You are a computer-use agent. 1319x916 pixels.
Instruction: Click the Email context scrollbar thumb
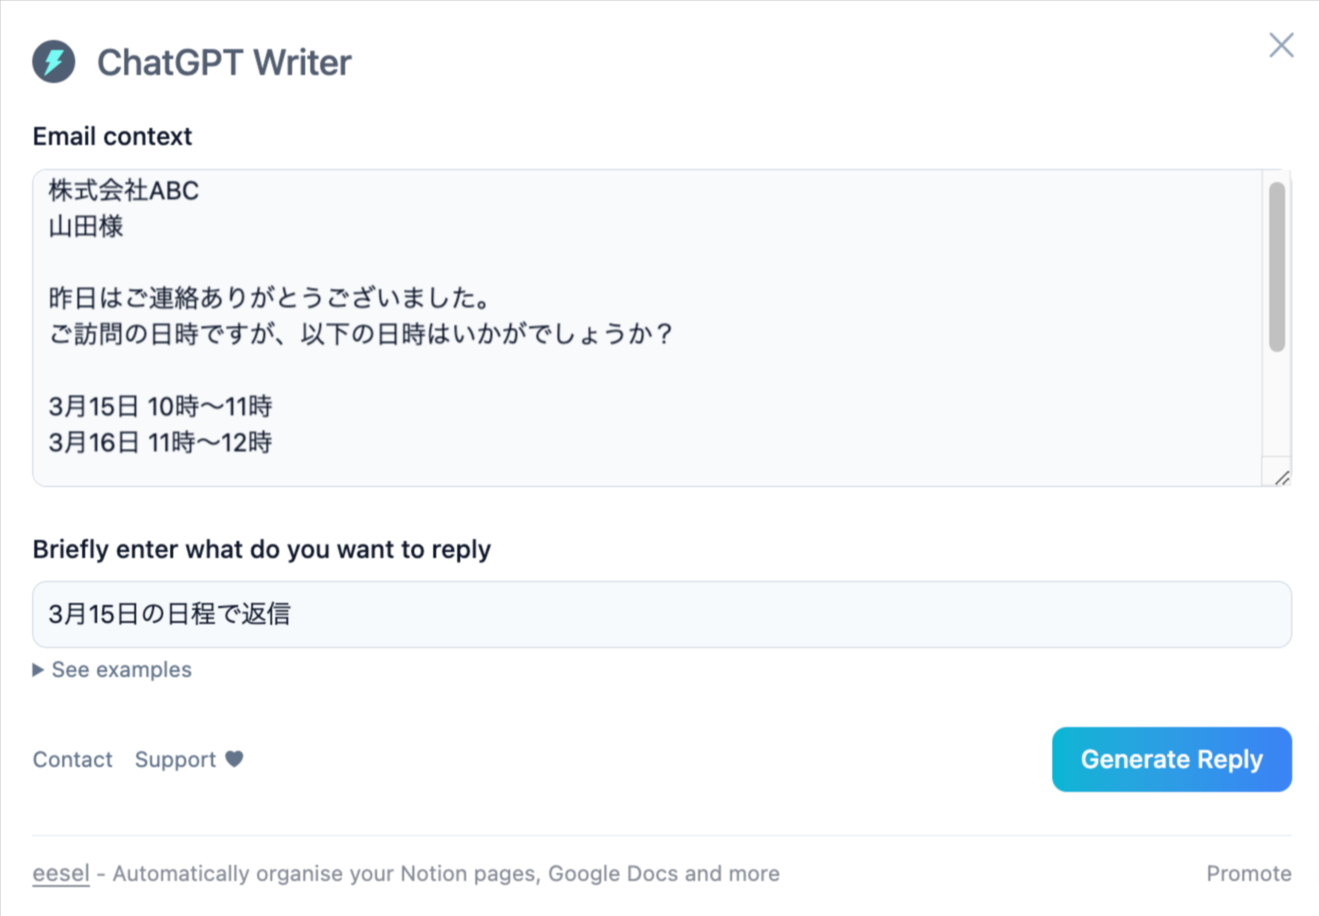click(1276, 267)
